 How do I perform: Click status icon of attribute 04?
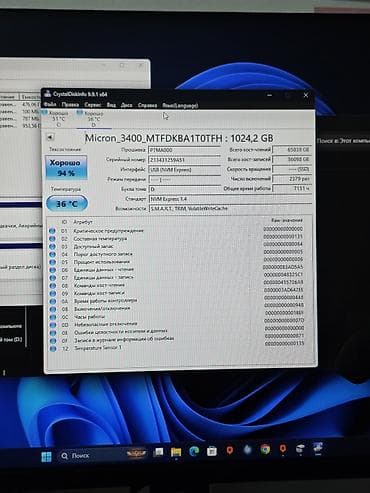[x=52, y=254]
